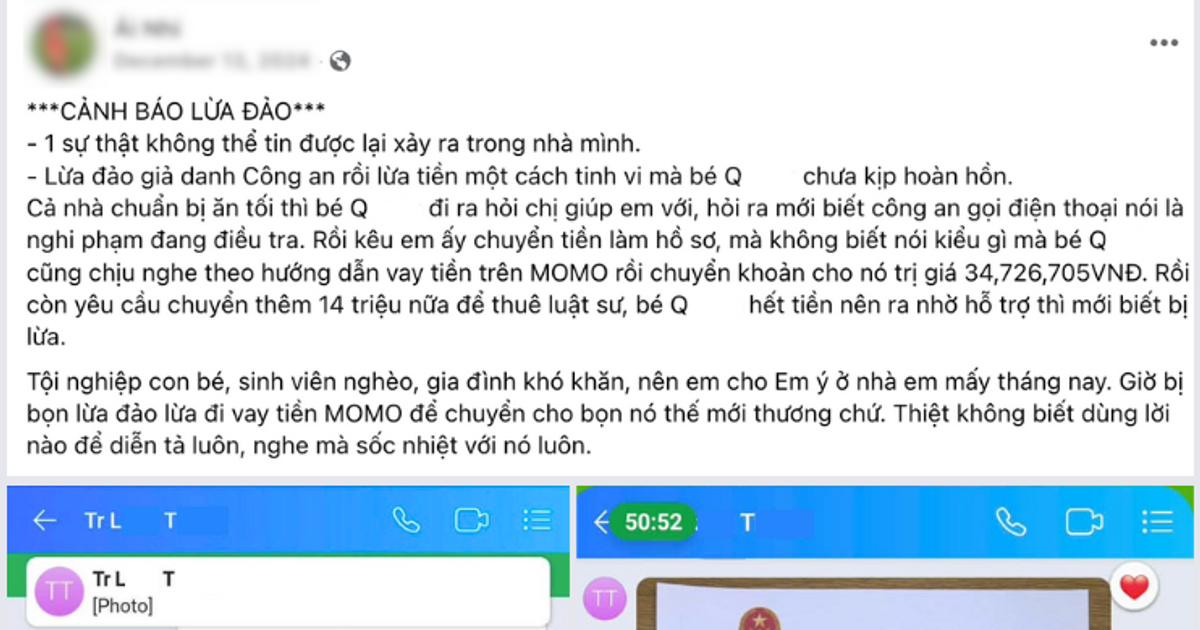Open the [Photo] message preview

tap(291, 591)
